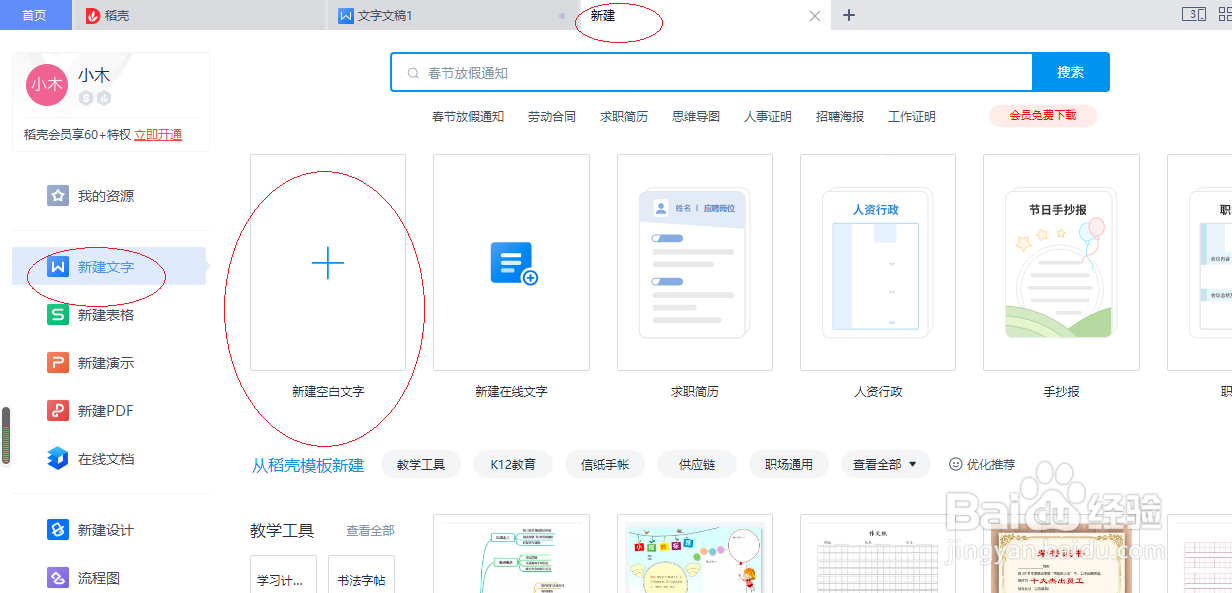The height and width of the screenshot is (593, 1232).
Task: Open the 在线文档 icon
Action: [x=58, y=459]
